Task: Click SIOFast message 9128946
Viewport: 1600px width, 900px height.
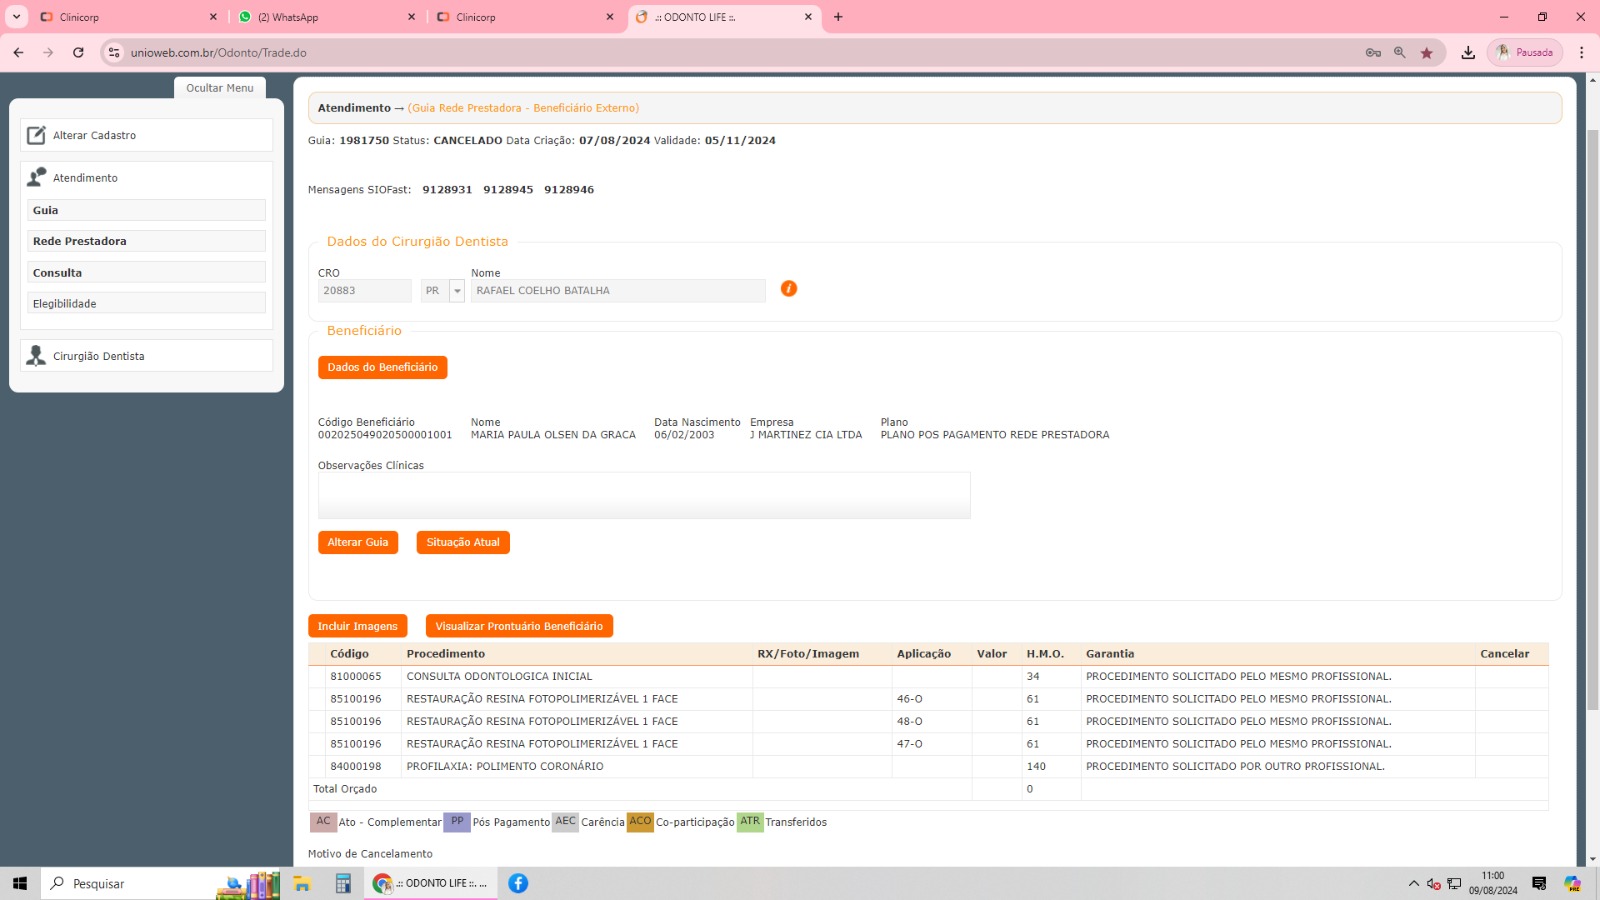Action: [x=569, y=190]
